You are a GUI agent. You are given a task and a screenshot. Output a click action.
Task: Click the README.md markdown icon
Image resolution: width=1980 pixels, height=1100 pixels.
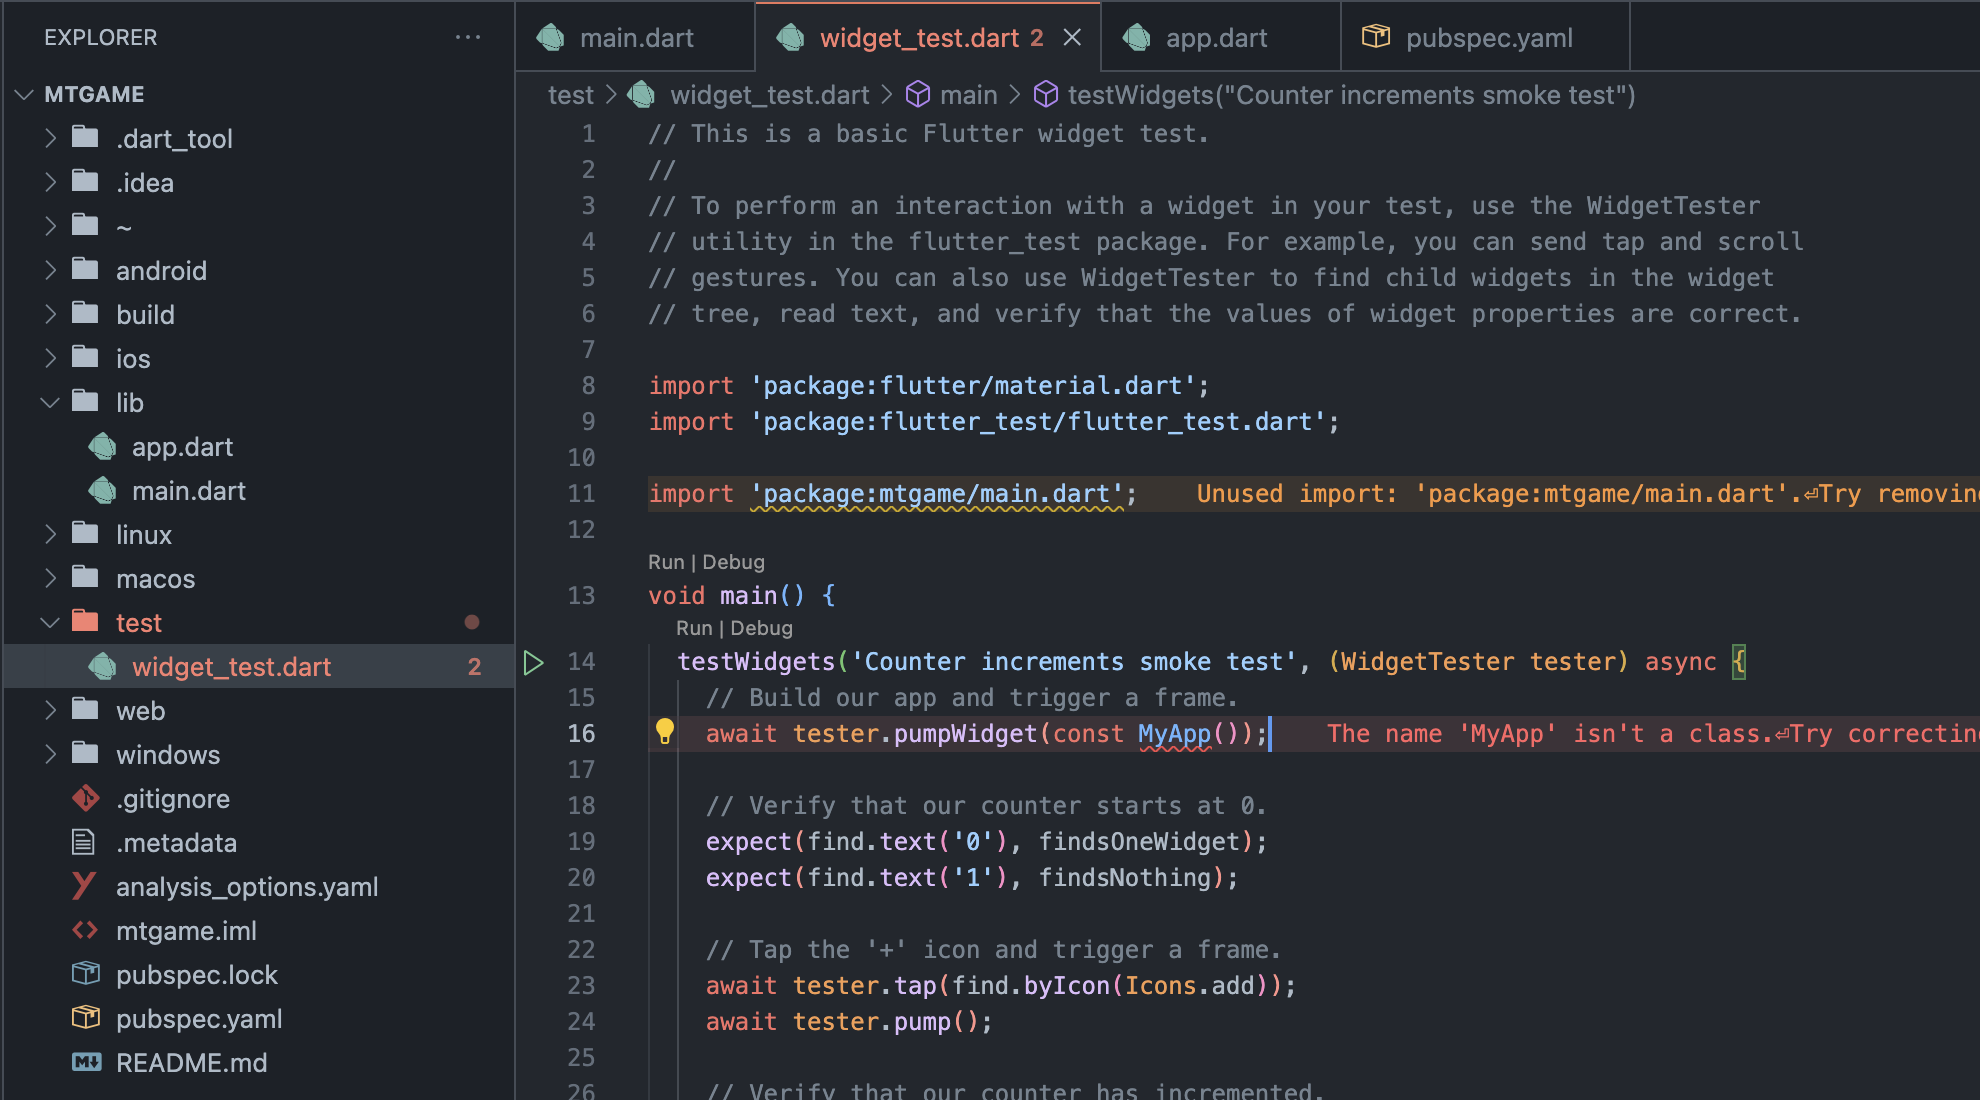pyautogui.click(x=86, y=1063)
